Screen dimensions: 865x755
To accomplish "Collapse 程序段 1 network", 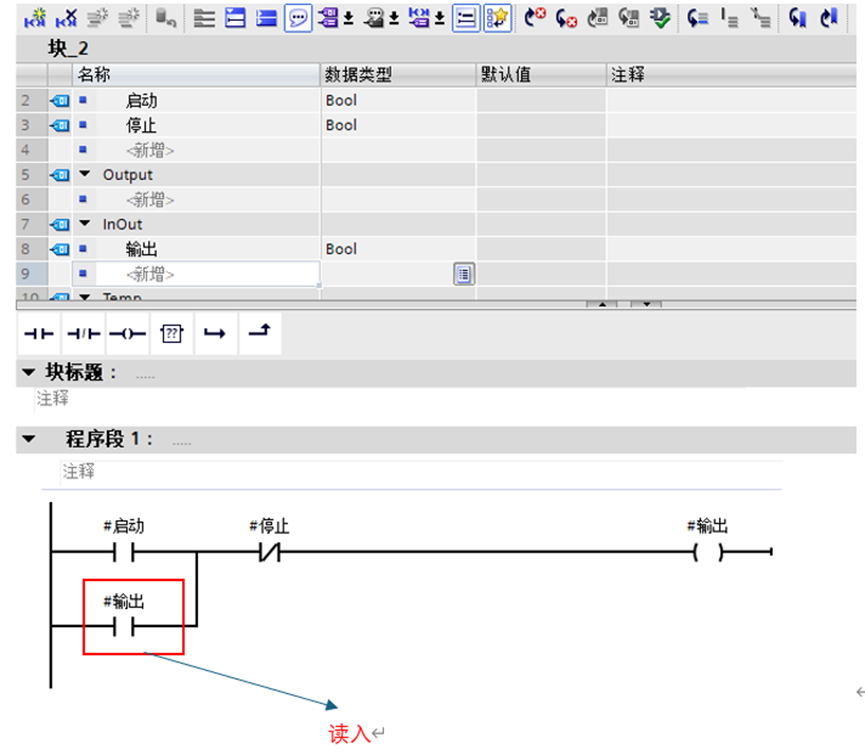I will (x=29, y=439).
